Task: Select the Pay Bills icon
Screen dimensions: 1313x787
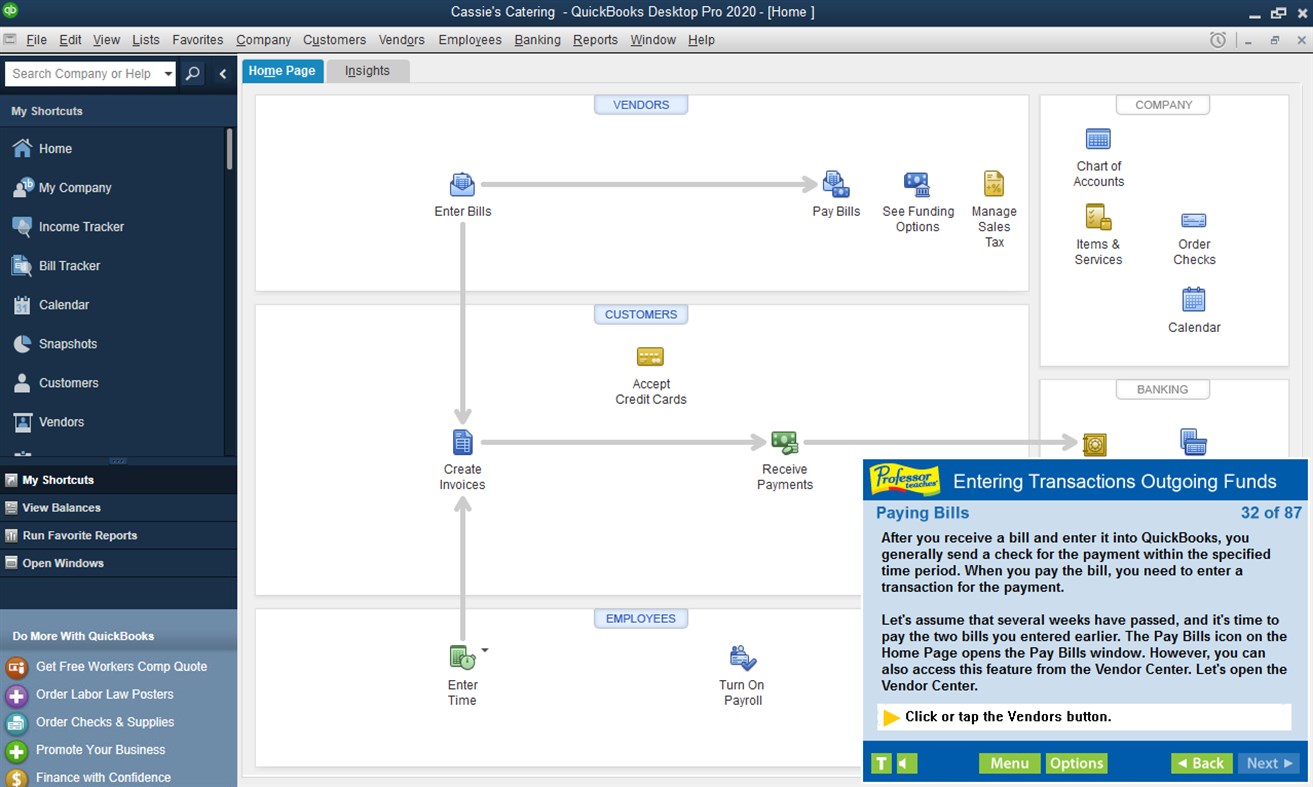Action: click(836, 185)
